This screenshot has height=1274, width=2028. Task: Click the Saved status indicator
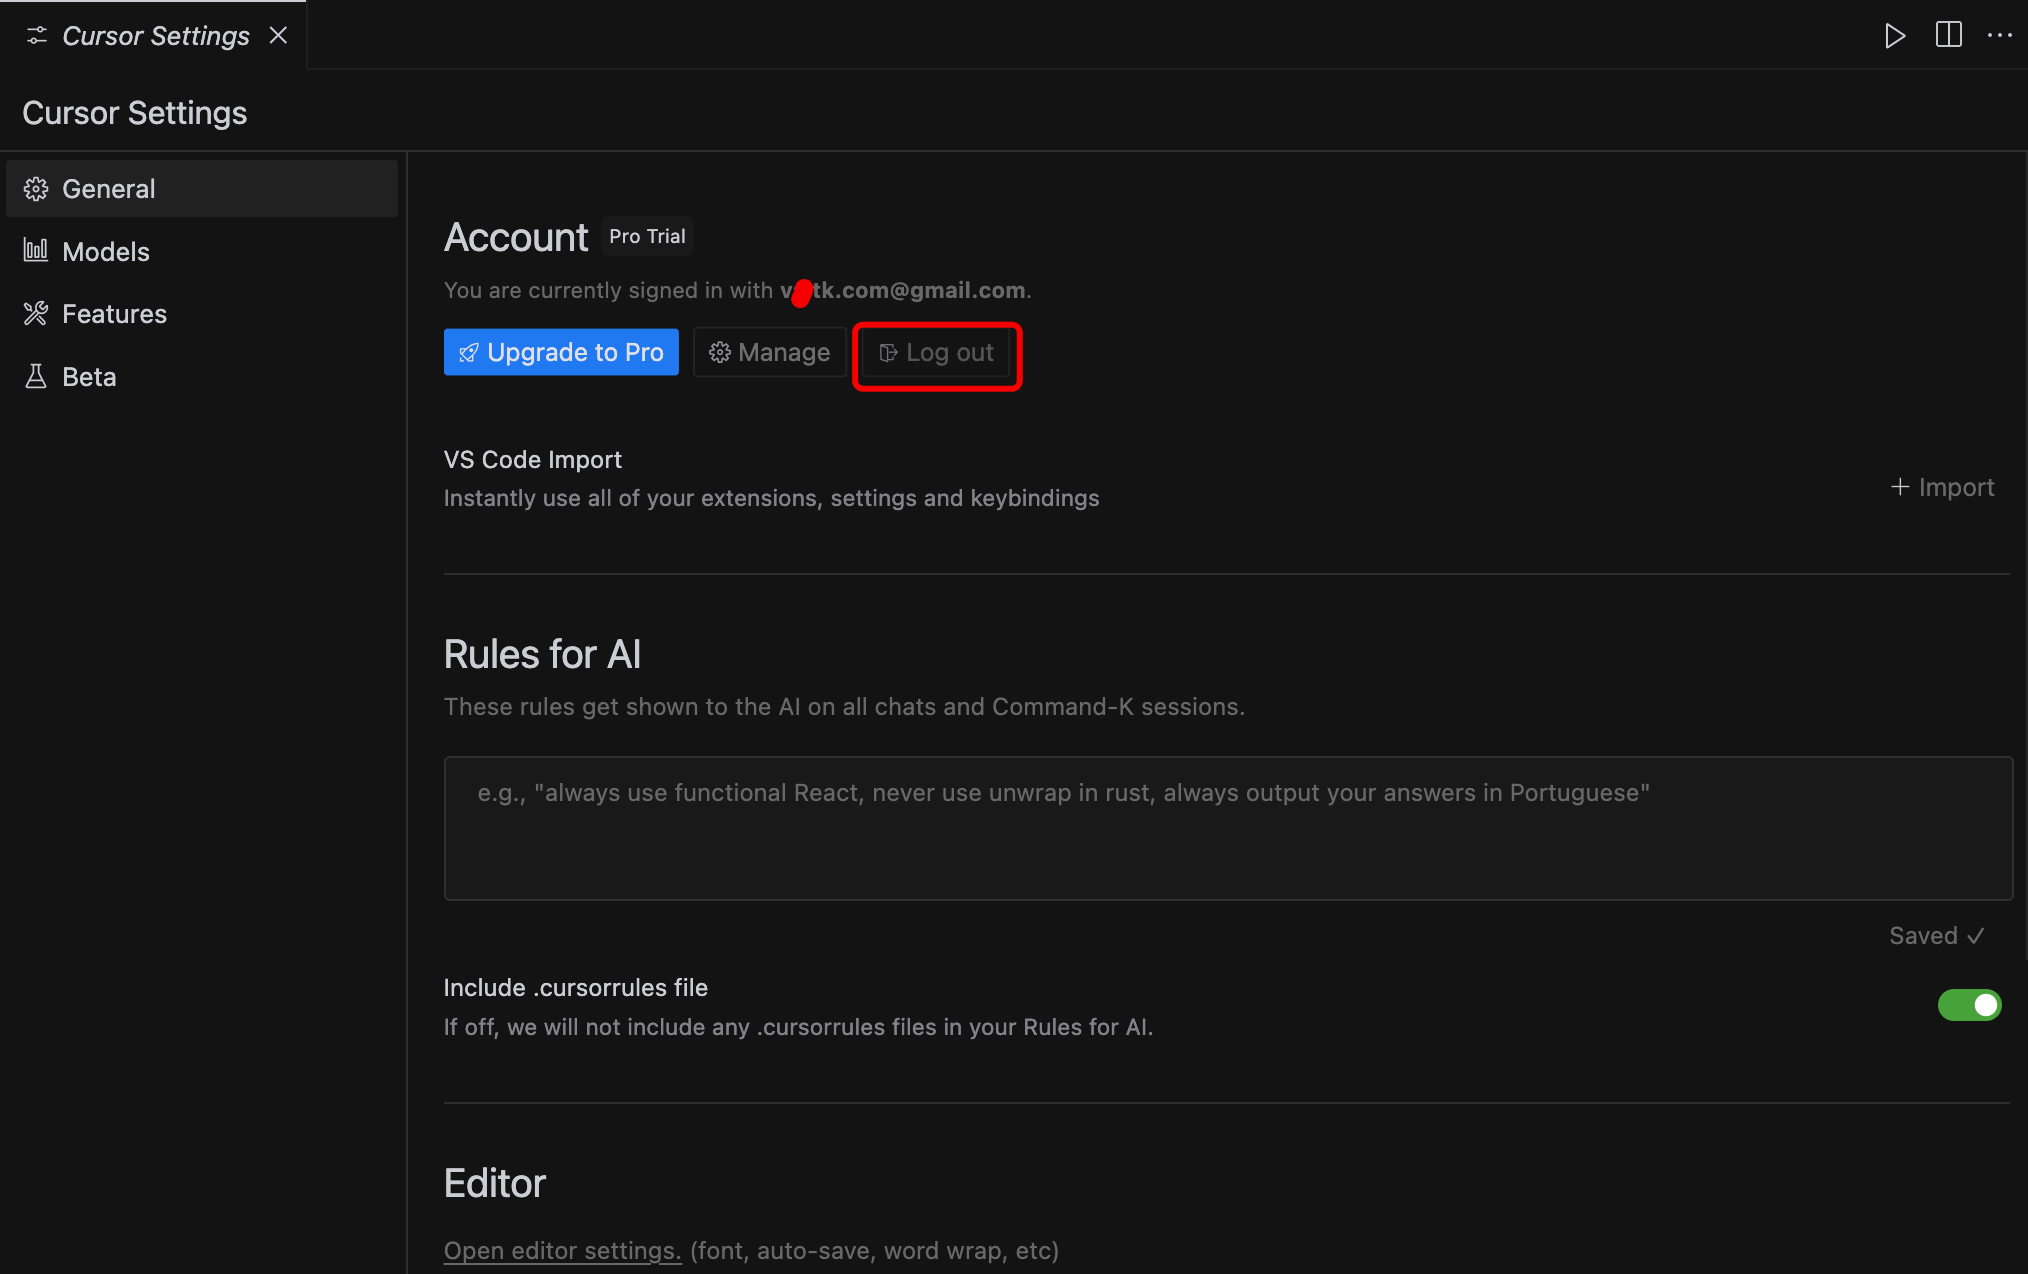pos(1936,936)
